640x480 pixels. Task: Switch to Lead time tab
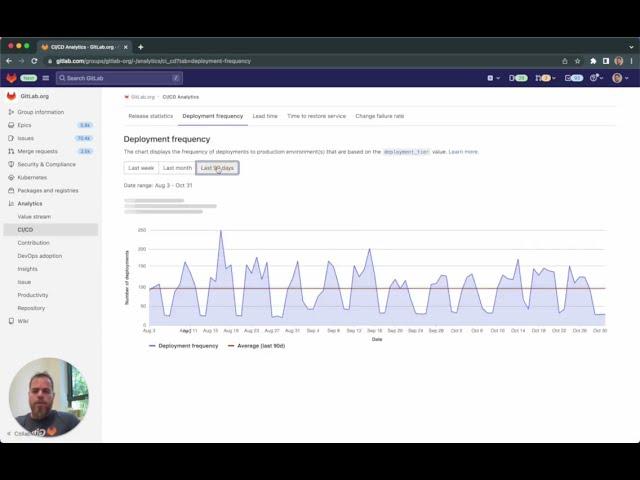pyautogui.click(x=265, y=116)
